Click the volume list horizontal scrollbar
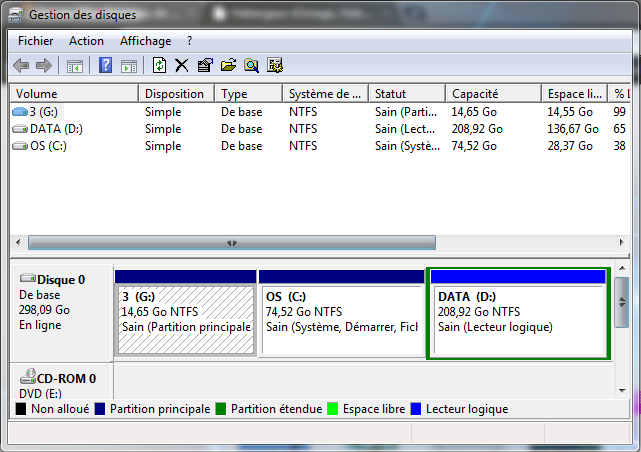 [232, 243]
